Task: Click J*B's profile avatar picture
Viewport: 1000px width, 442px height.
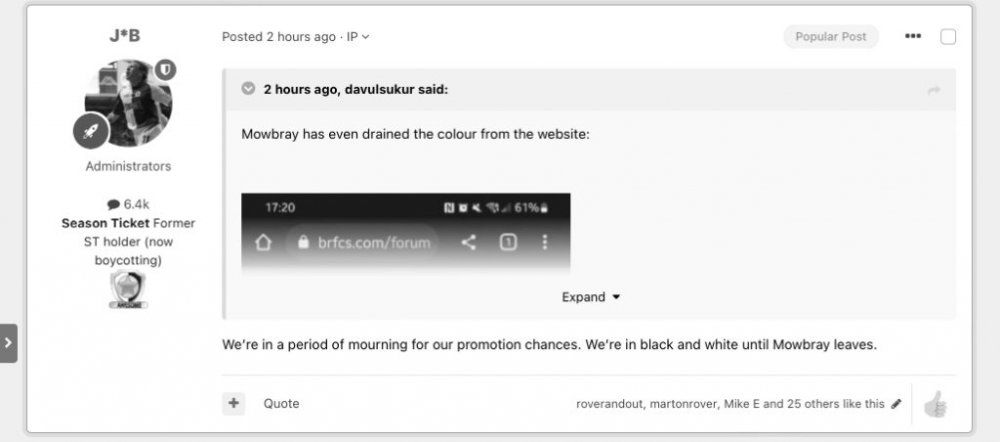Action: pos(130,103)
